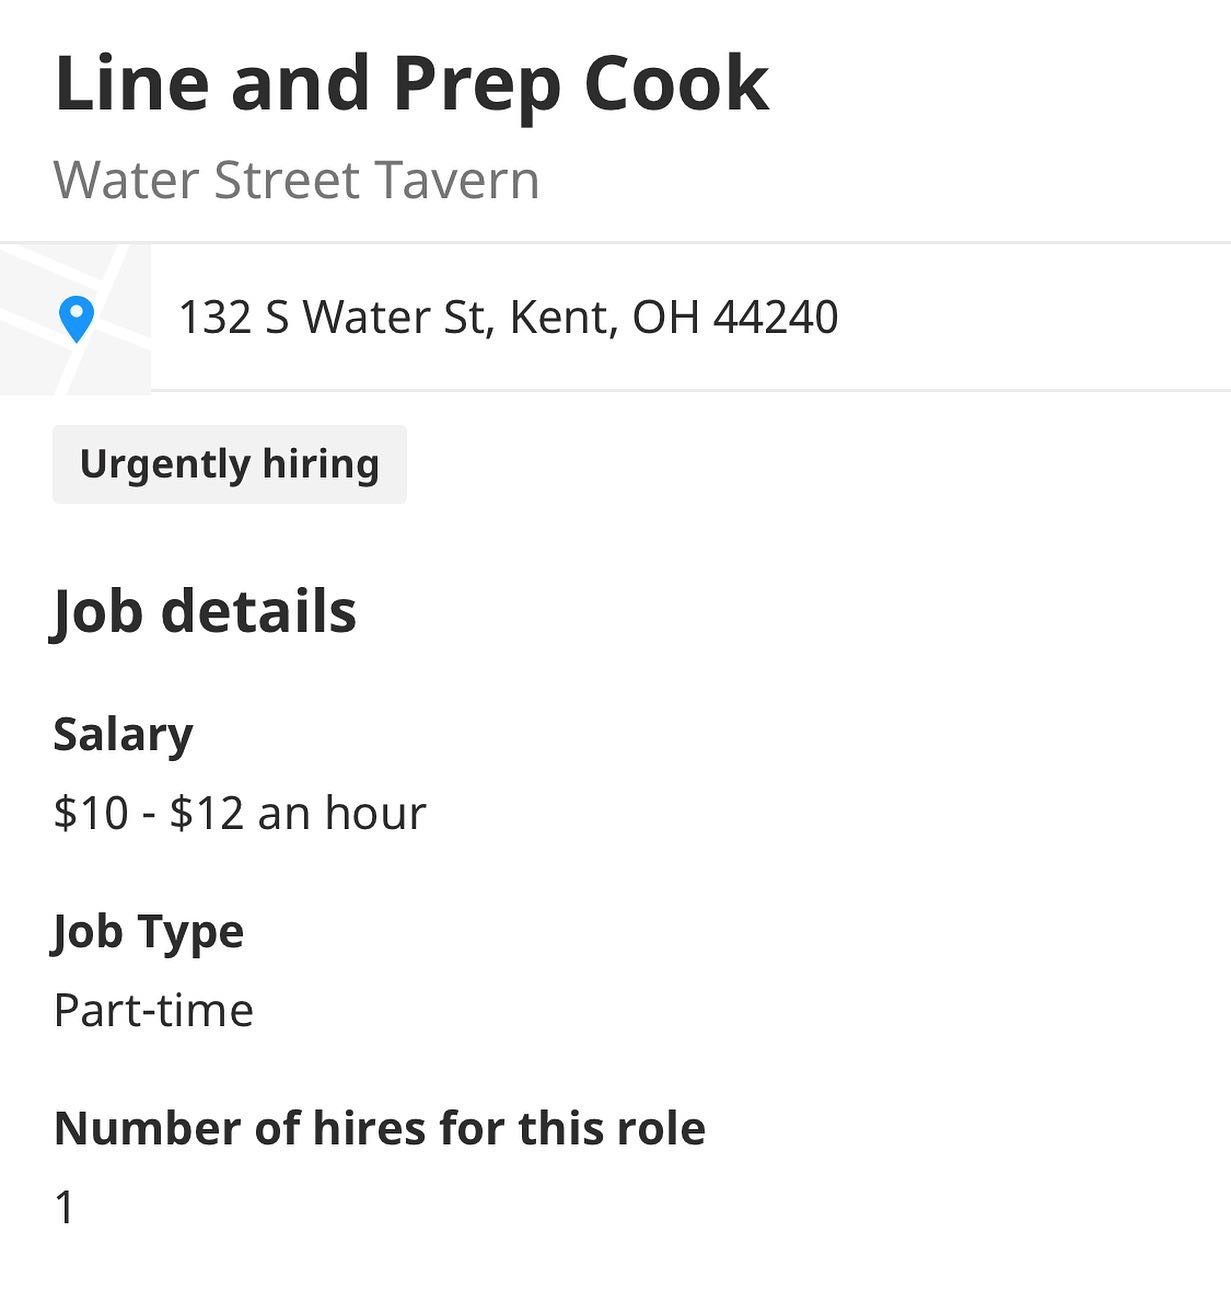Select the hires count value 1

point(65,1207)
